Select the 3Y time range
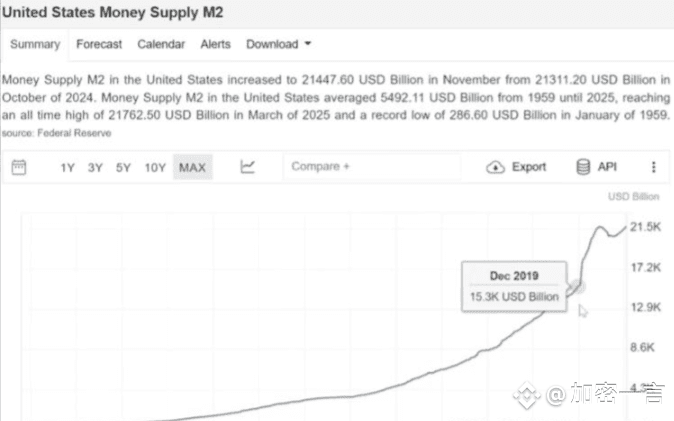This screenshot has width=674, height=421. click(x=95, y=167)
